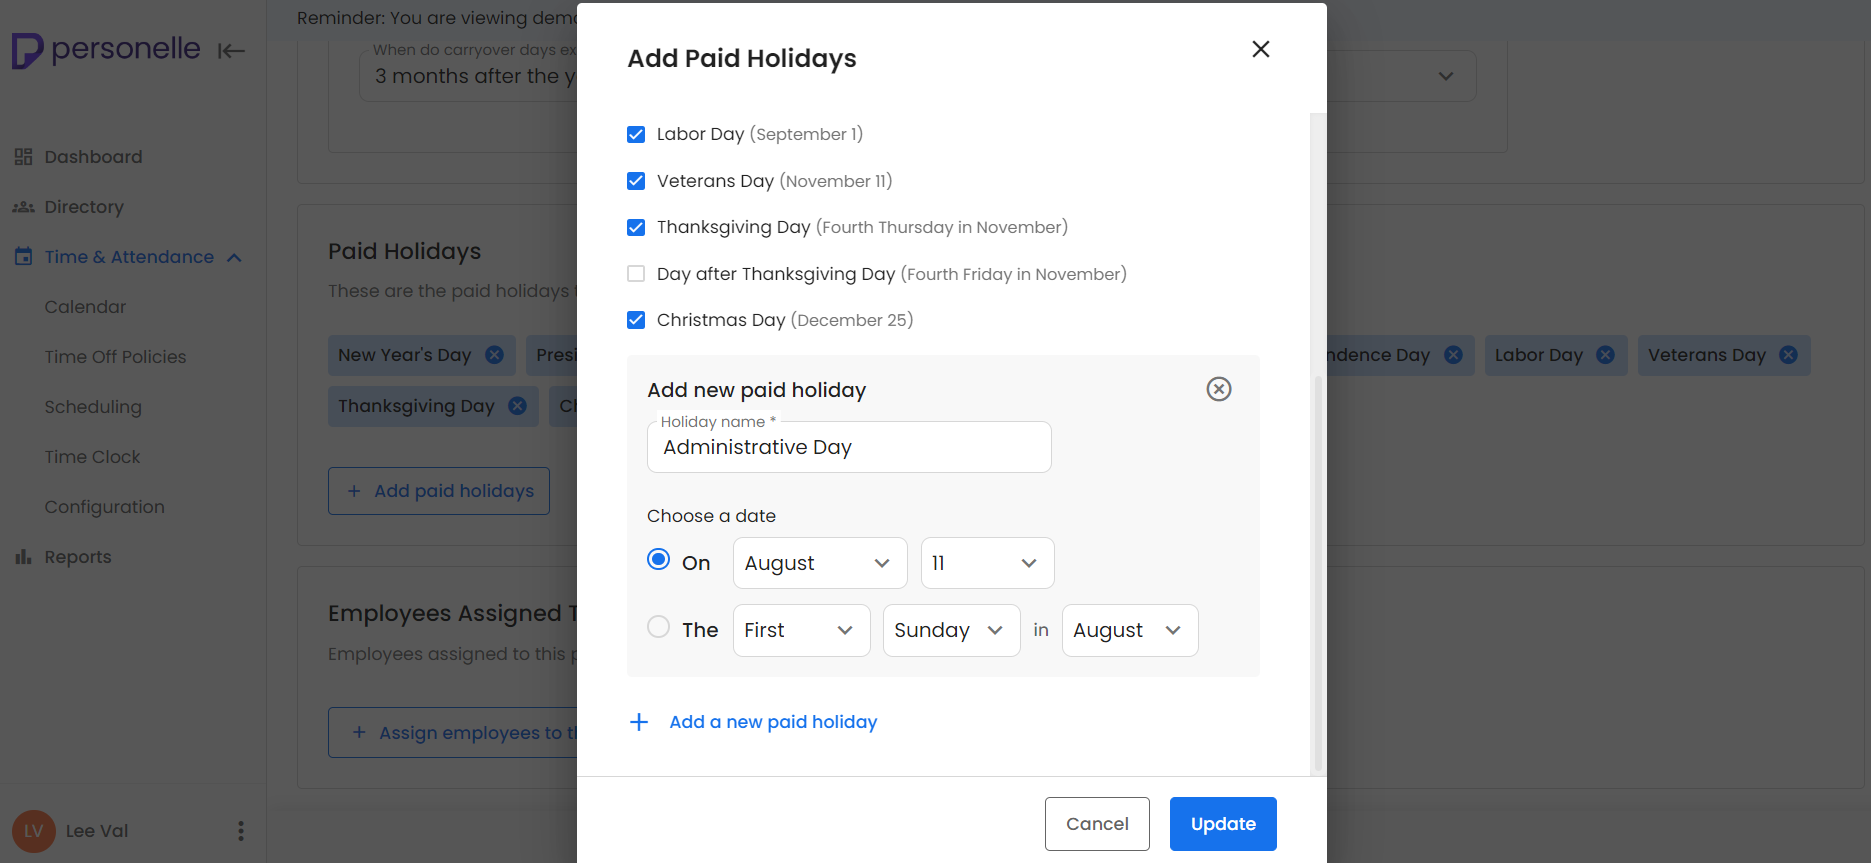The height and width of the screenshot is (863, 1871).
Task: Expand the Sunday weekday dropdown
Action: click(x=950, y=630)
